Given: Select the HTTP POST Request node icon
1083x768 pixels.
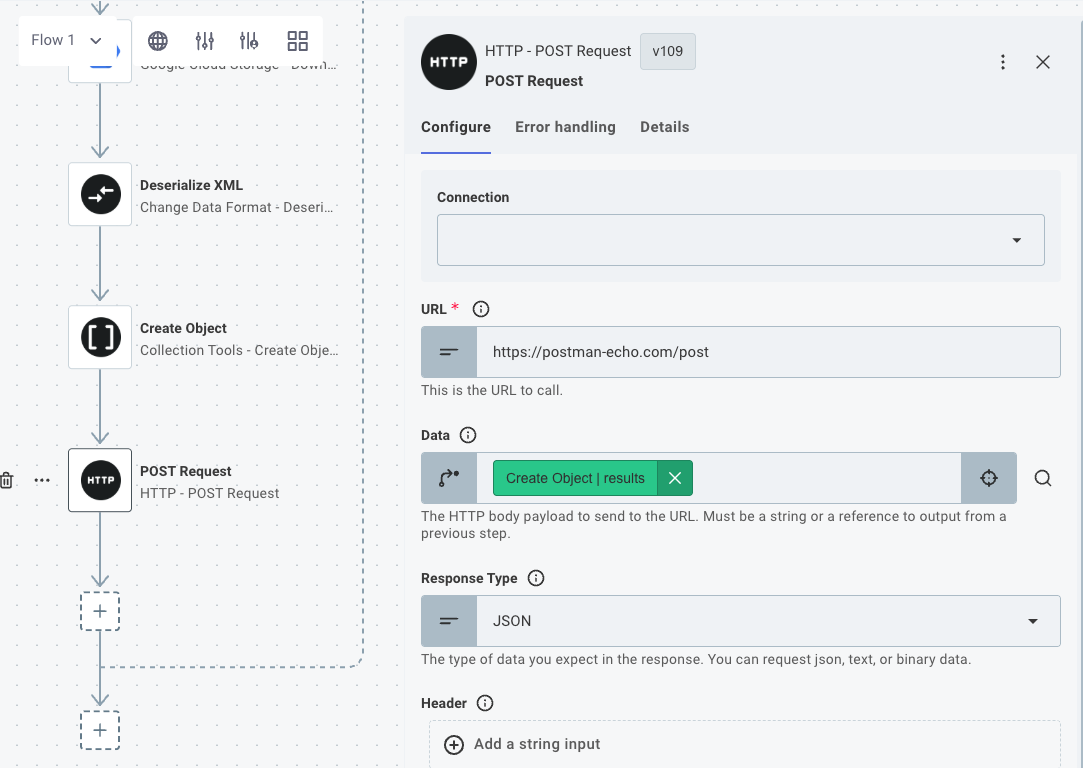Looking at the screenshot, I should [100, 479].
